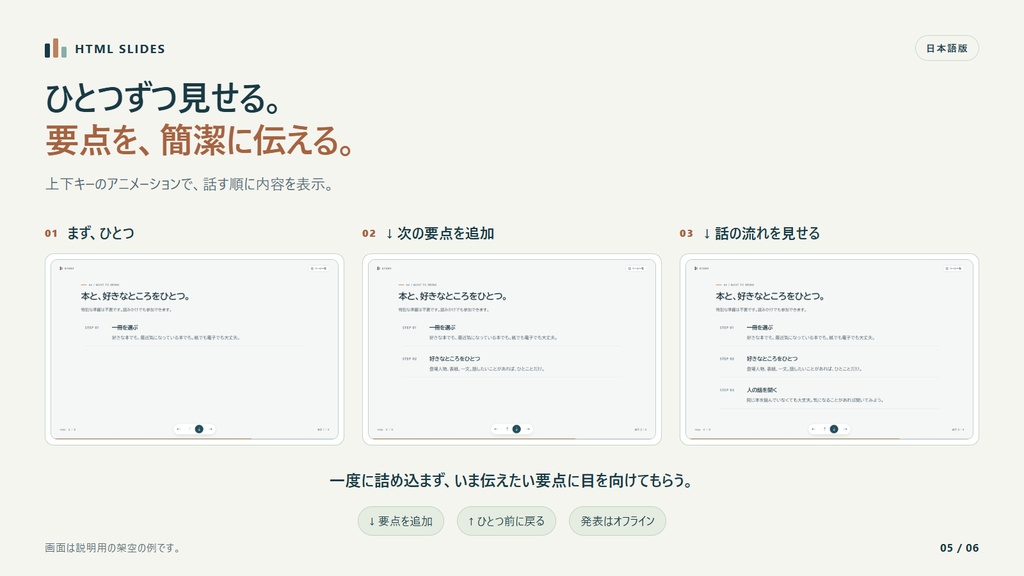Click the HTML SLIDES brand text

click(x=120, y=49)
